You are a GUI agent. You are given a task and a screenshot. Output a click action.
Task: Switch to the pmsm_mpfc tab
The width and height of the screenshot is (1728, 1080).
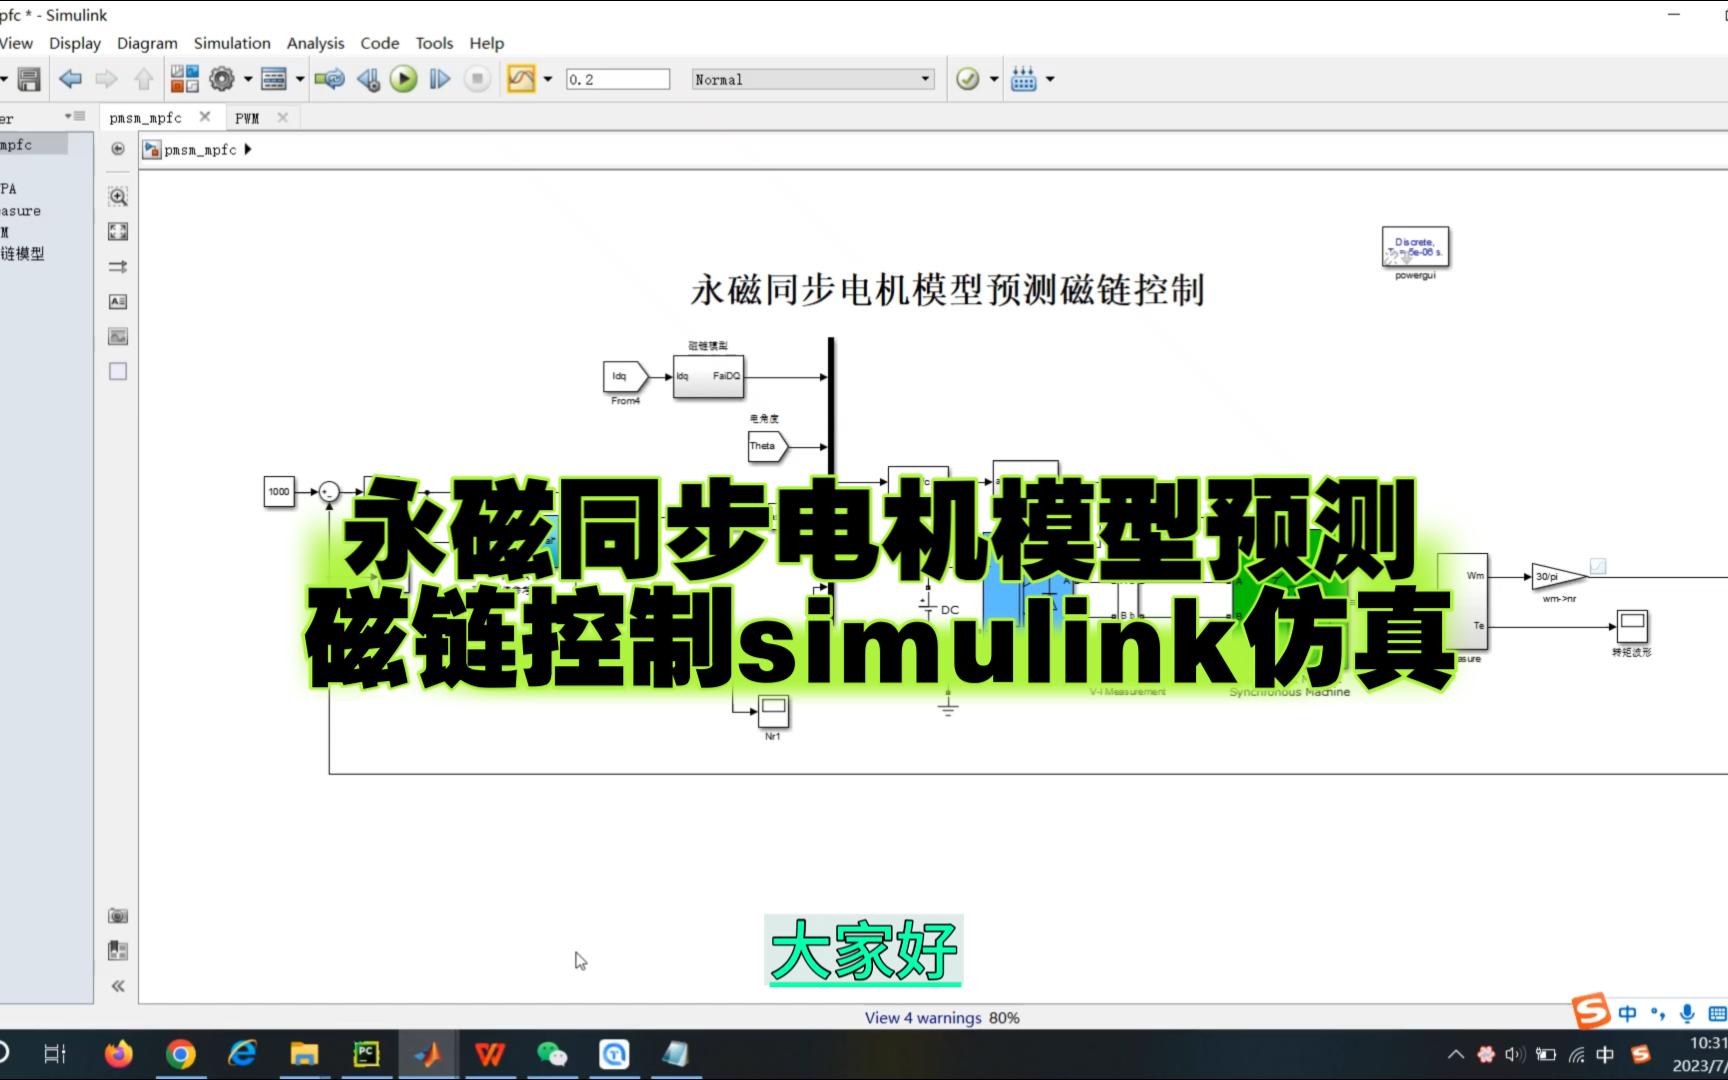[146, 118]
